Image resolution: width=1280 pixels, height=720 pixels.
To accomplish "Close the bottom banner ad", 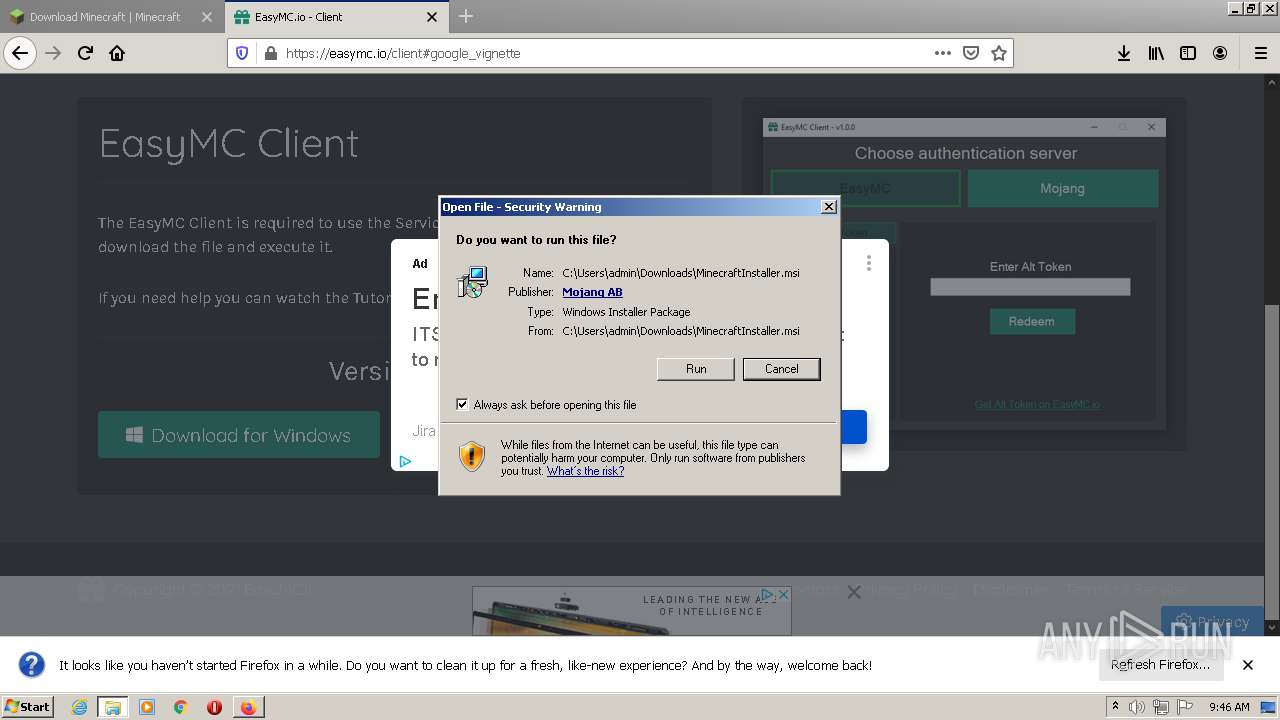I will 784,594.
